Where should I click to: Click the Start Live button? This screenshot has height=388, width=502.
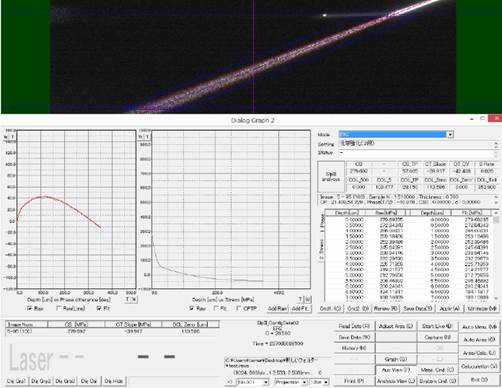(437, 326)
